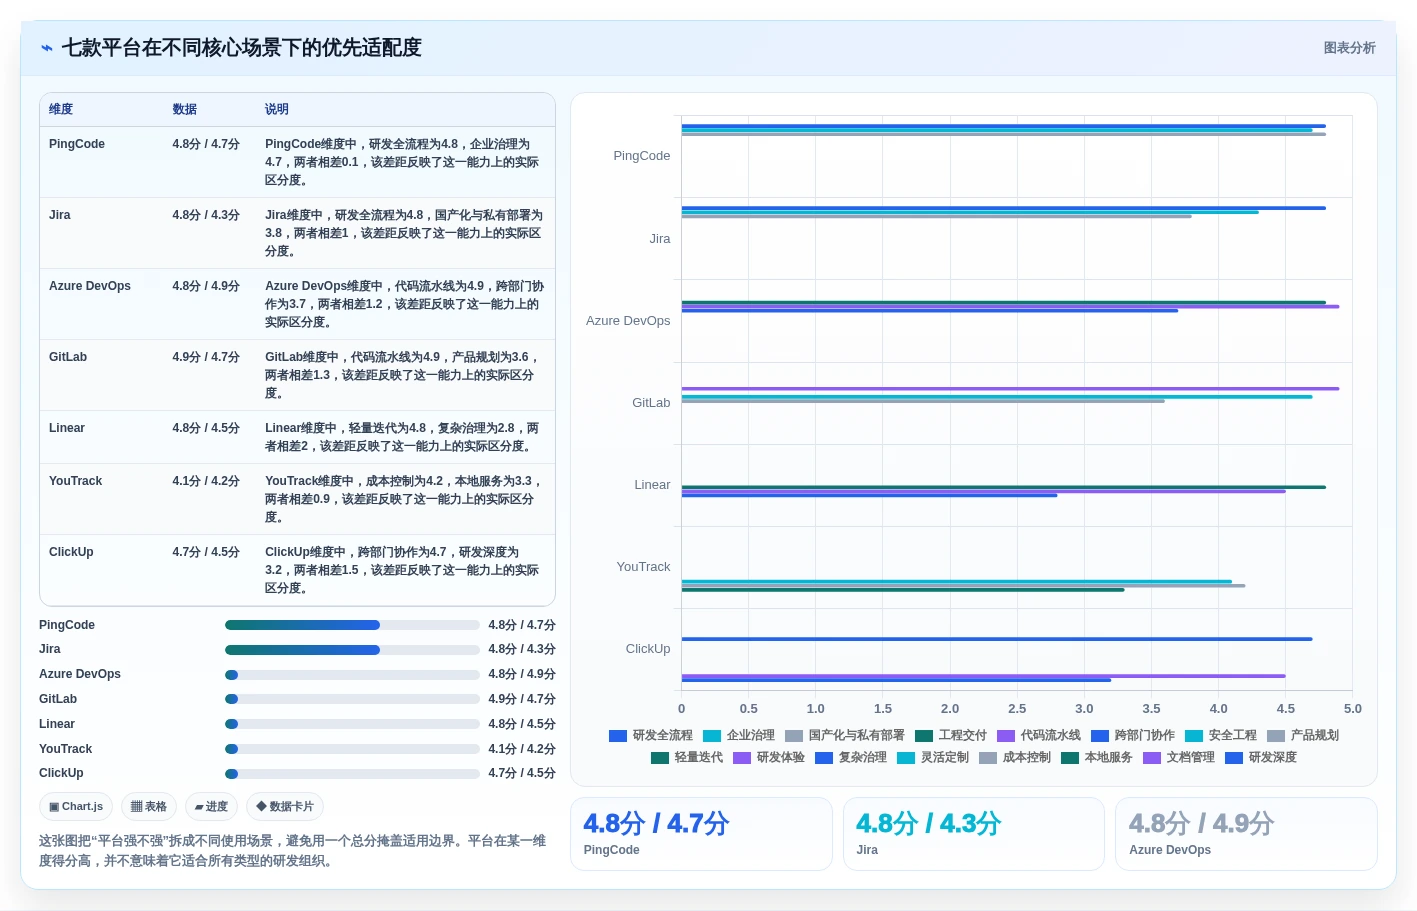
Task: Click the Linear progress bar
Action: click(x=352, y=724)
